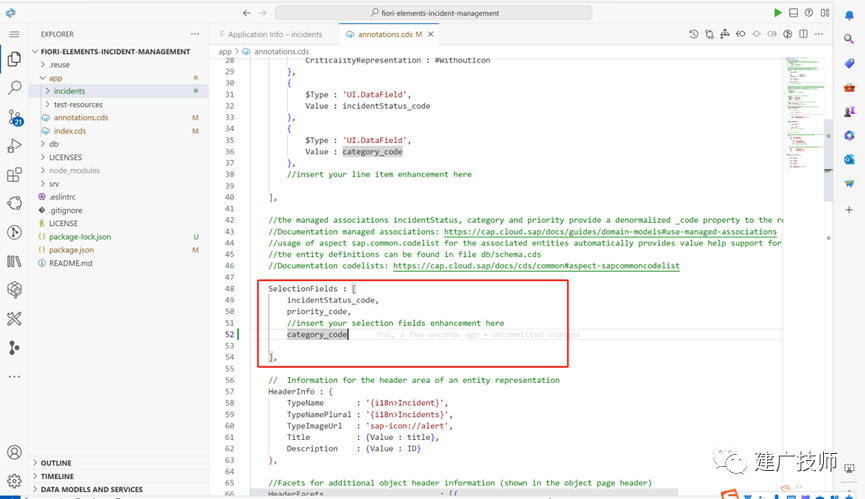865x499 pixels.
Task: Open the Explorer view in activity bar
Action: click(14, 58)
